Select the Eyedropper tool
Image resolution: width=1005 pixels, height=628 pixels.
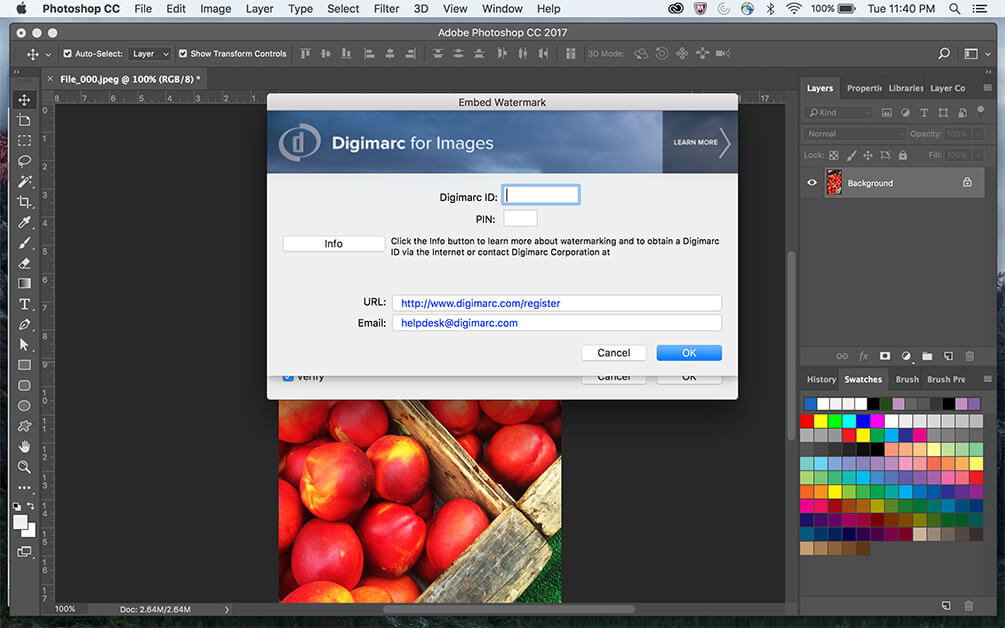[24, 222]
